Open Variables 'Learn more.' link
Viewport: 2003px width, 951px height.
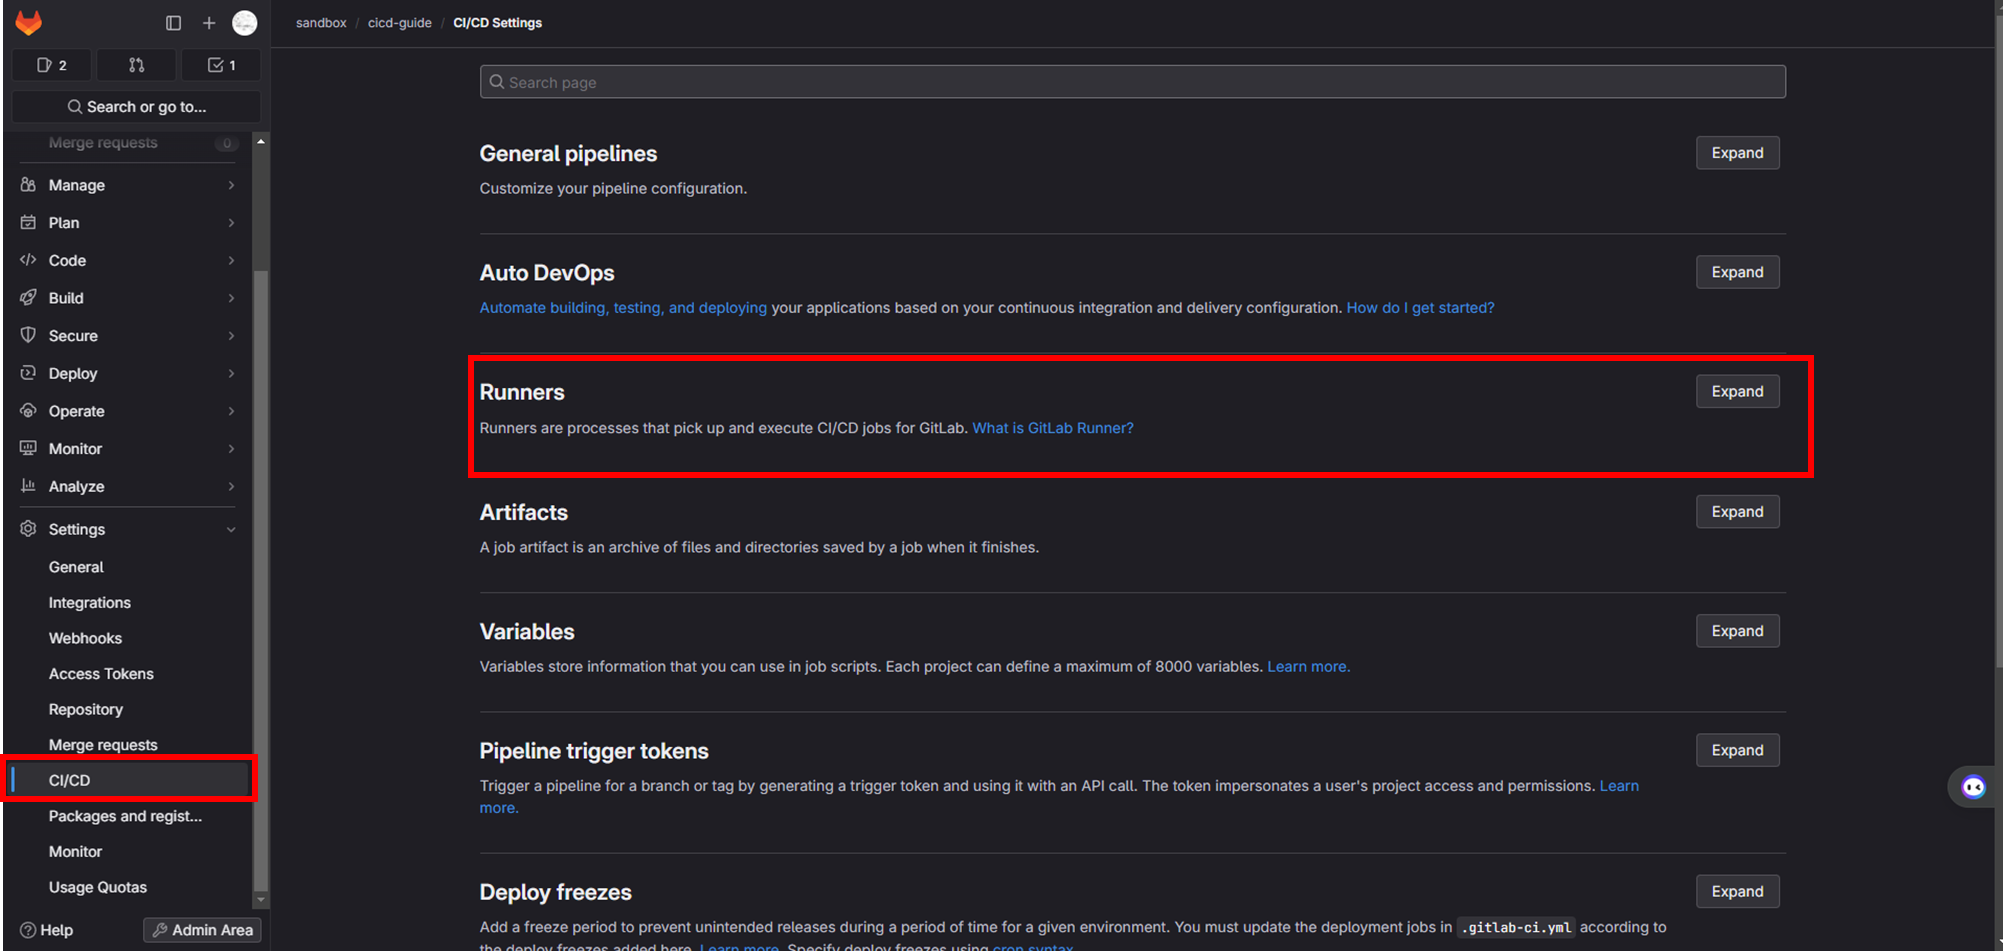coord(1308,667)
